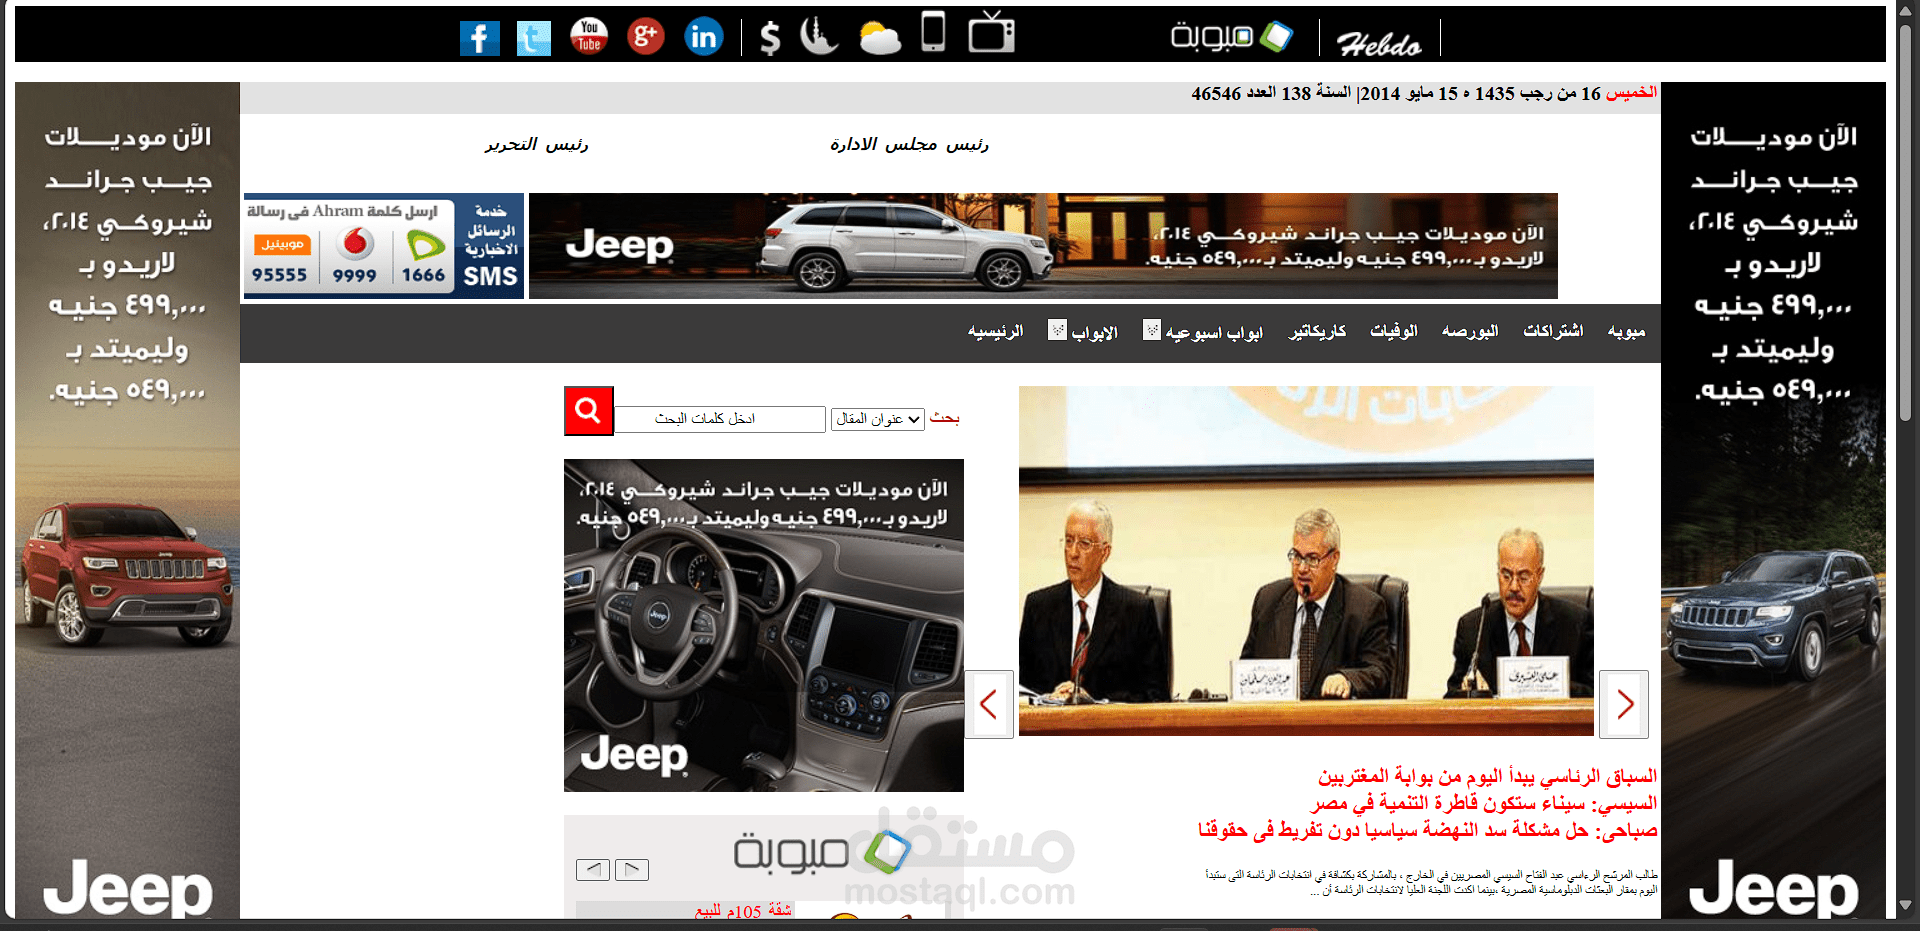This screenshot has height=931, width=1920.
Task: Expand the ابواب اسبوعيه menu arrow
Action: point(1152,329)
